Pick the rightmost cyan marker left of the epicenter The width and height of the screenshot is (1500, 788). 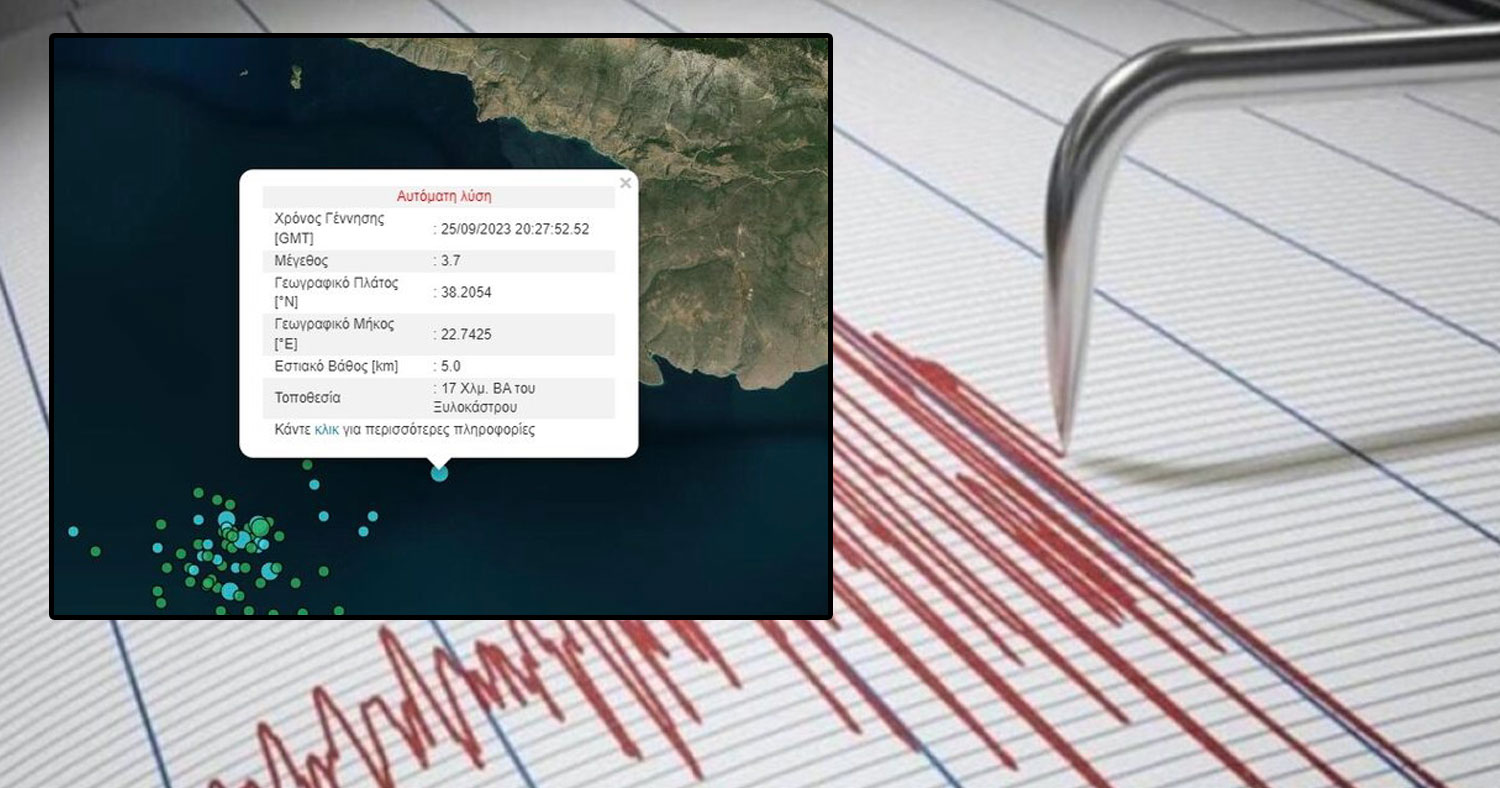point(373,516)
